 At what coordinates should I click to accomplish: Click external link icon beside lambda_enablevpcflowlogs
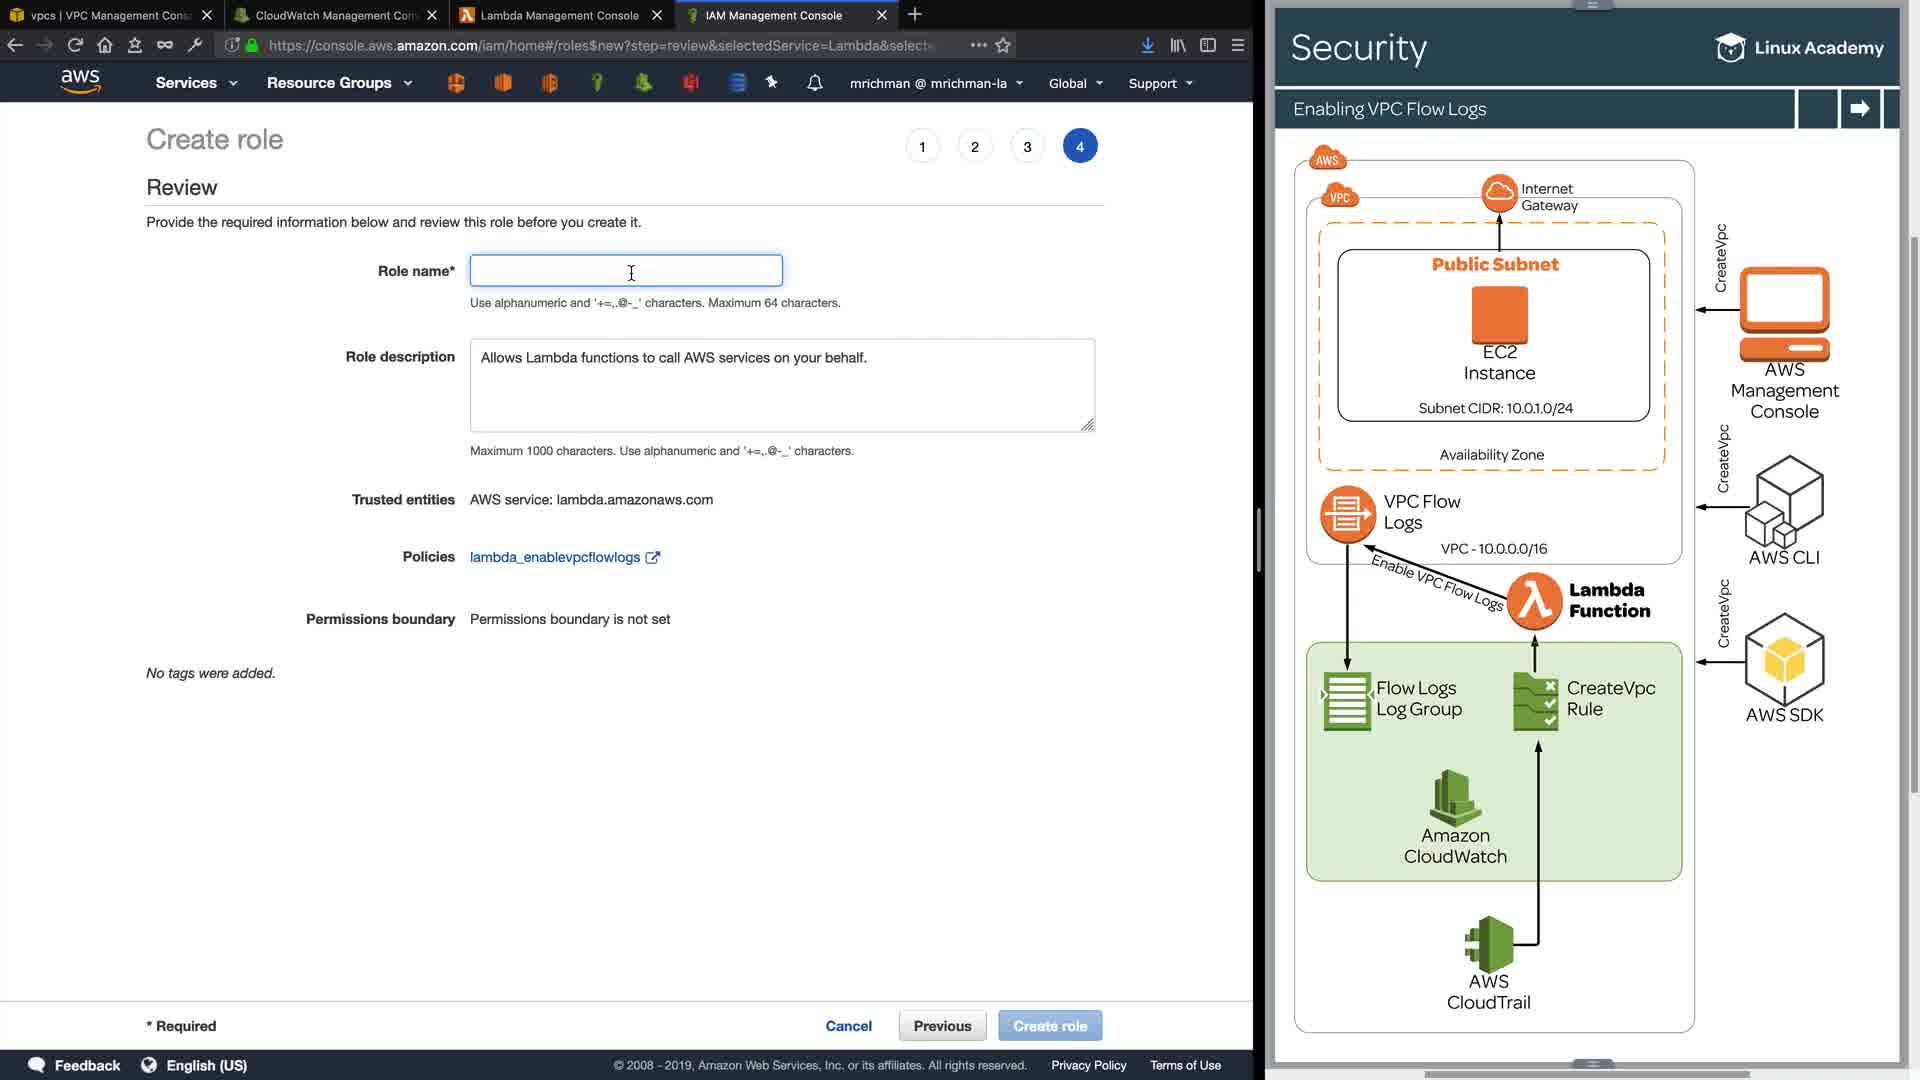(x=653, y=558)
